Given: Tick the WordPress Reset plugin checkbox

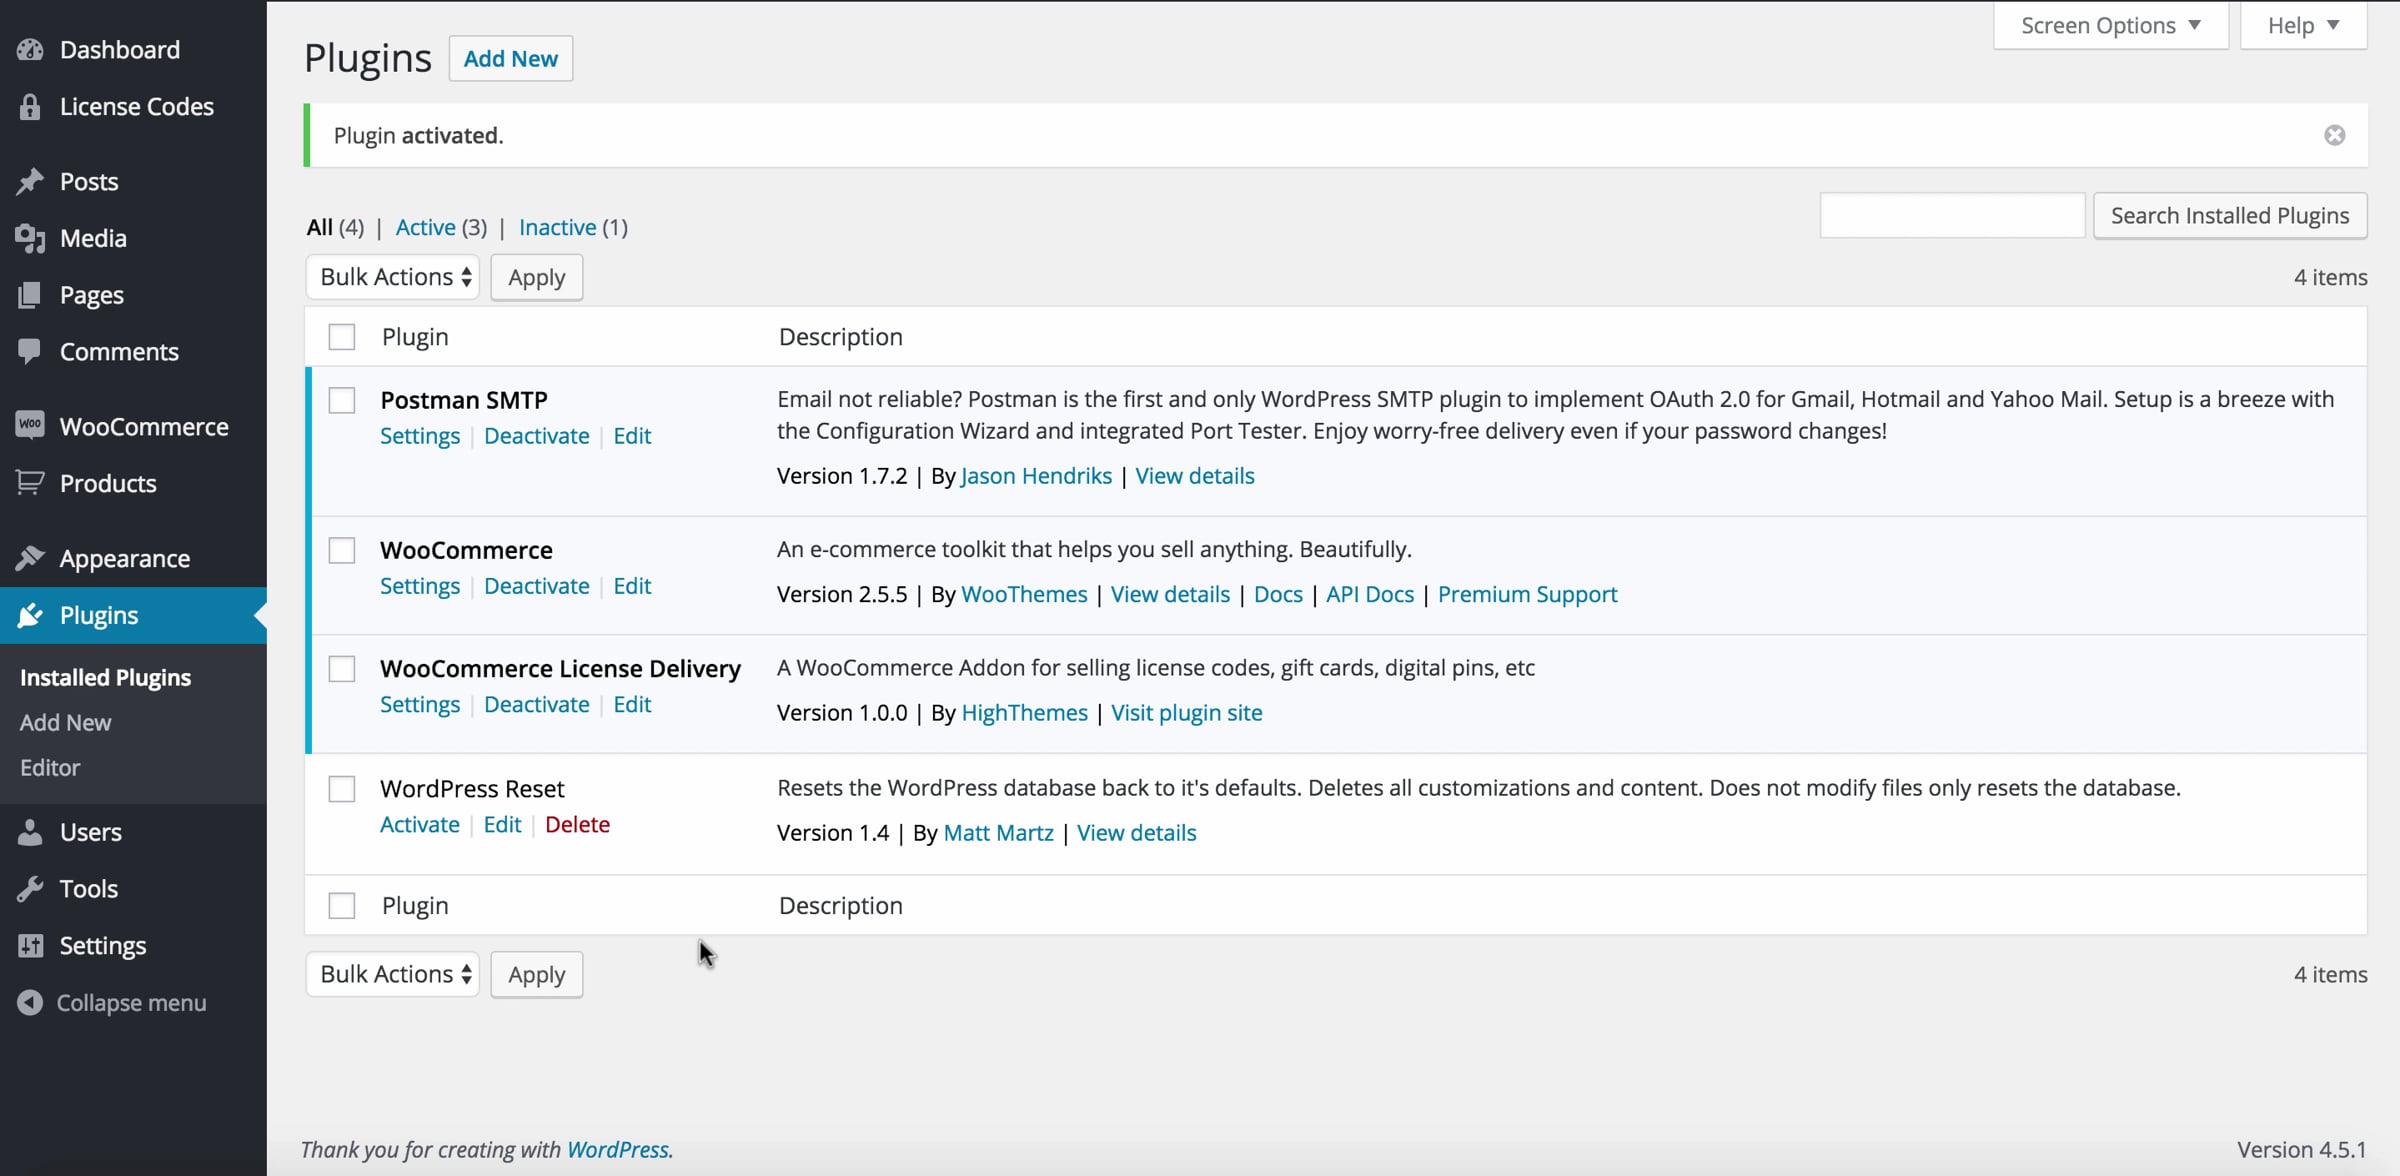Looking at the screenshot, I should click(x=342, y=789).
